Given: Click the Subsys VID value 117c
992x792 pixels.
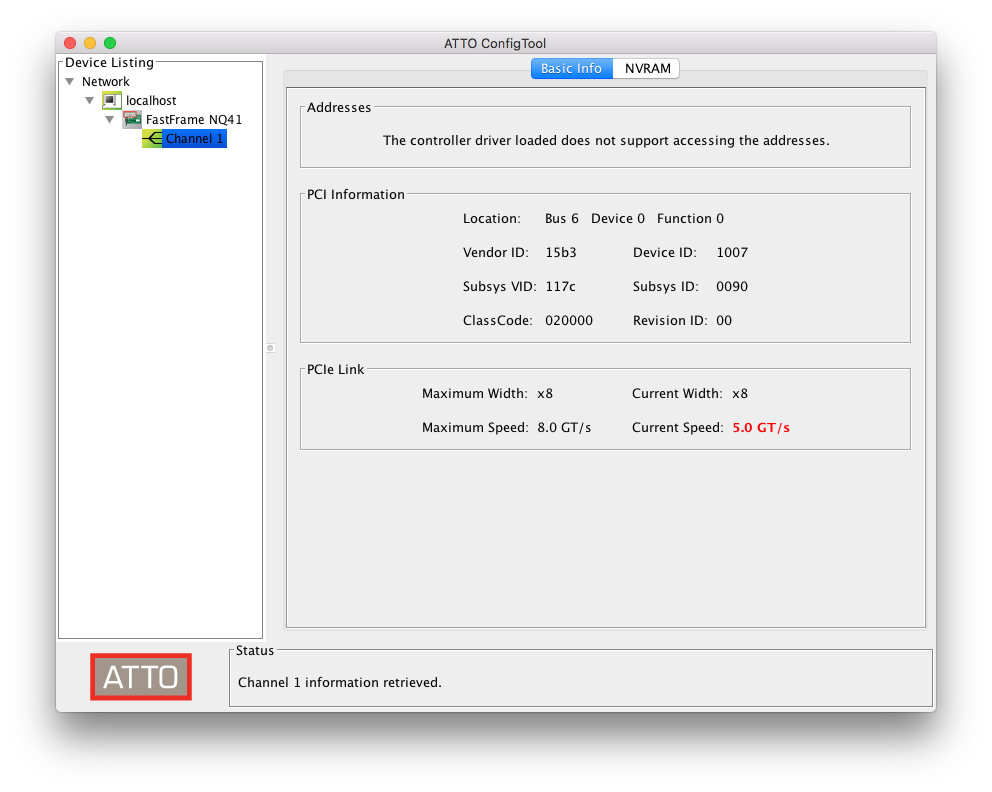Looking at the screenshot, I should pos(561,287).
